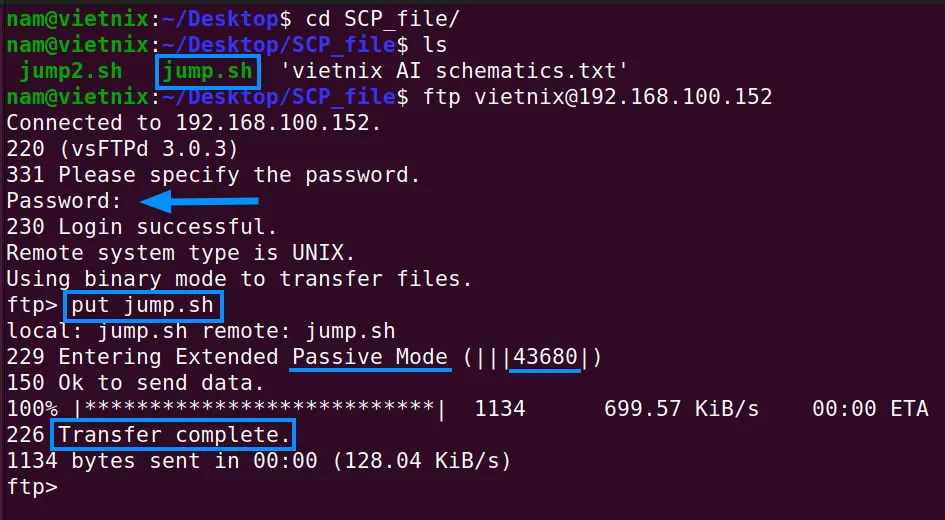The image size is (945, 520).
Task: Click '150 Ok to send data.' line
Action: click(x=136, y=383)
